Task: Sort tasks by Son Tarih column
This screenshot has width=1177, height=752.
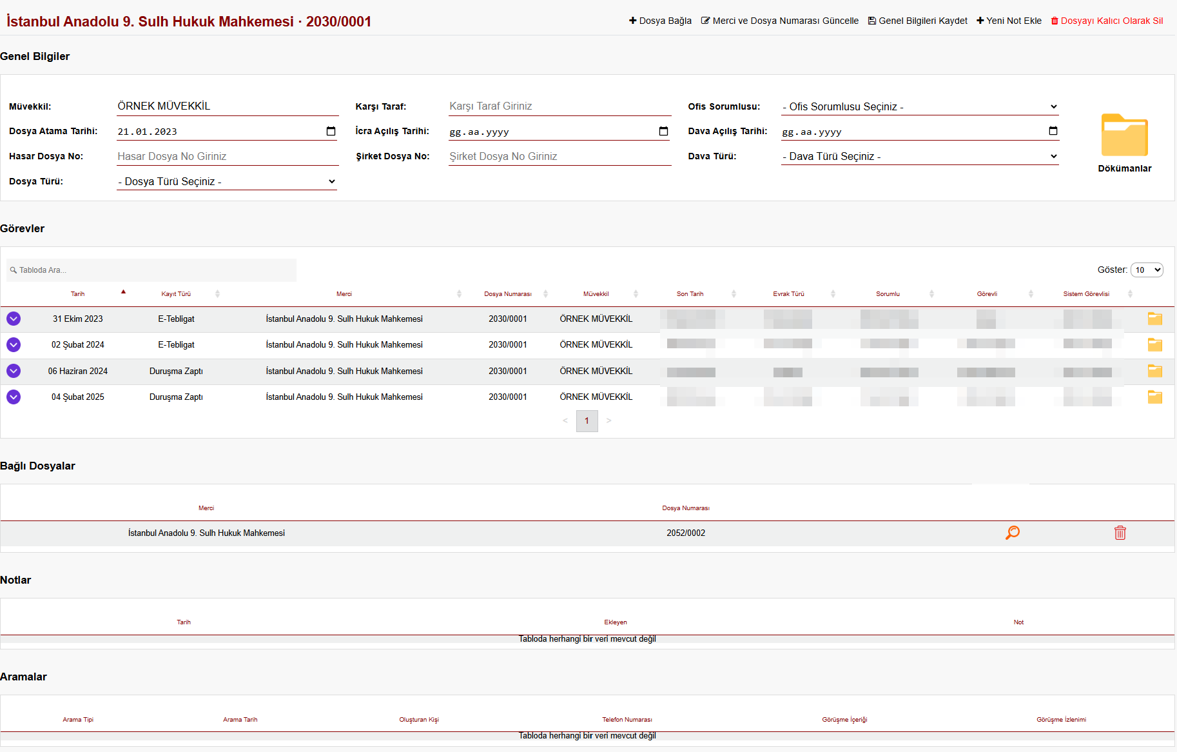Action: click(690, 294)
